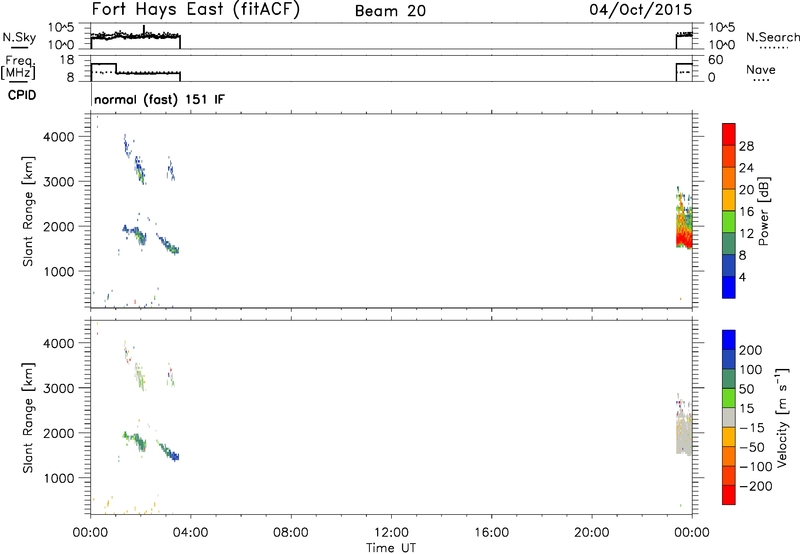
Task: Click the 'N.Sky' label
Action: coord(19,37)
